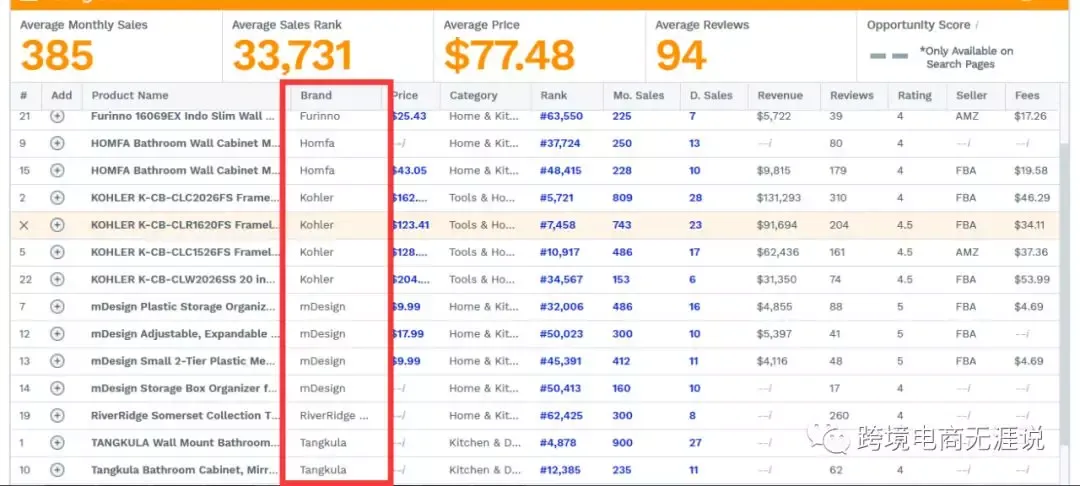The image size is (1080, 486).
Task: Click the Add column header
Action: coord(61,96)
